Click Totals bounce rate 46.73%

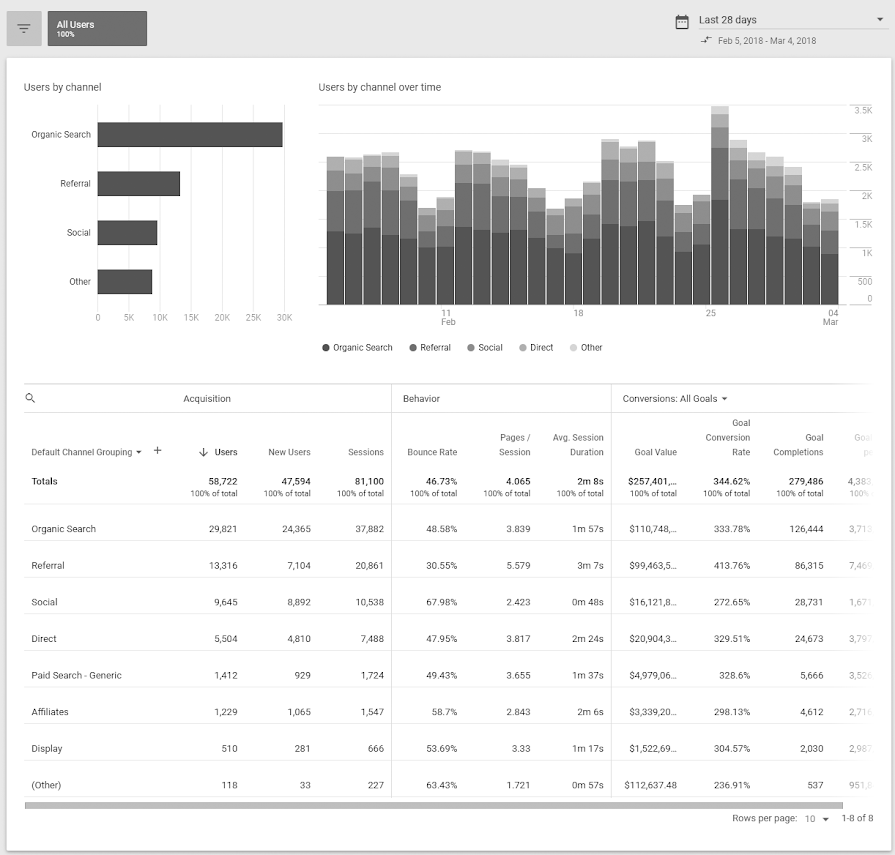point(441,481)
